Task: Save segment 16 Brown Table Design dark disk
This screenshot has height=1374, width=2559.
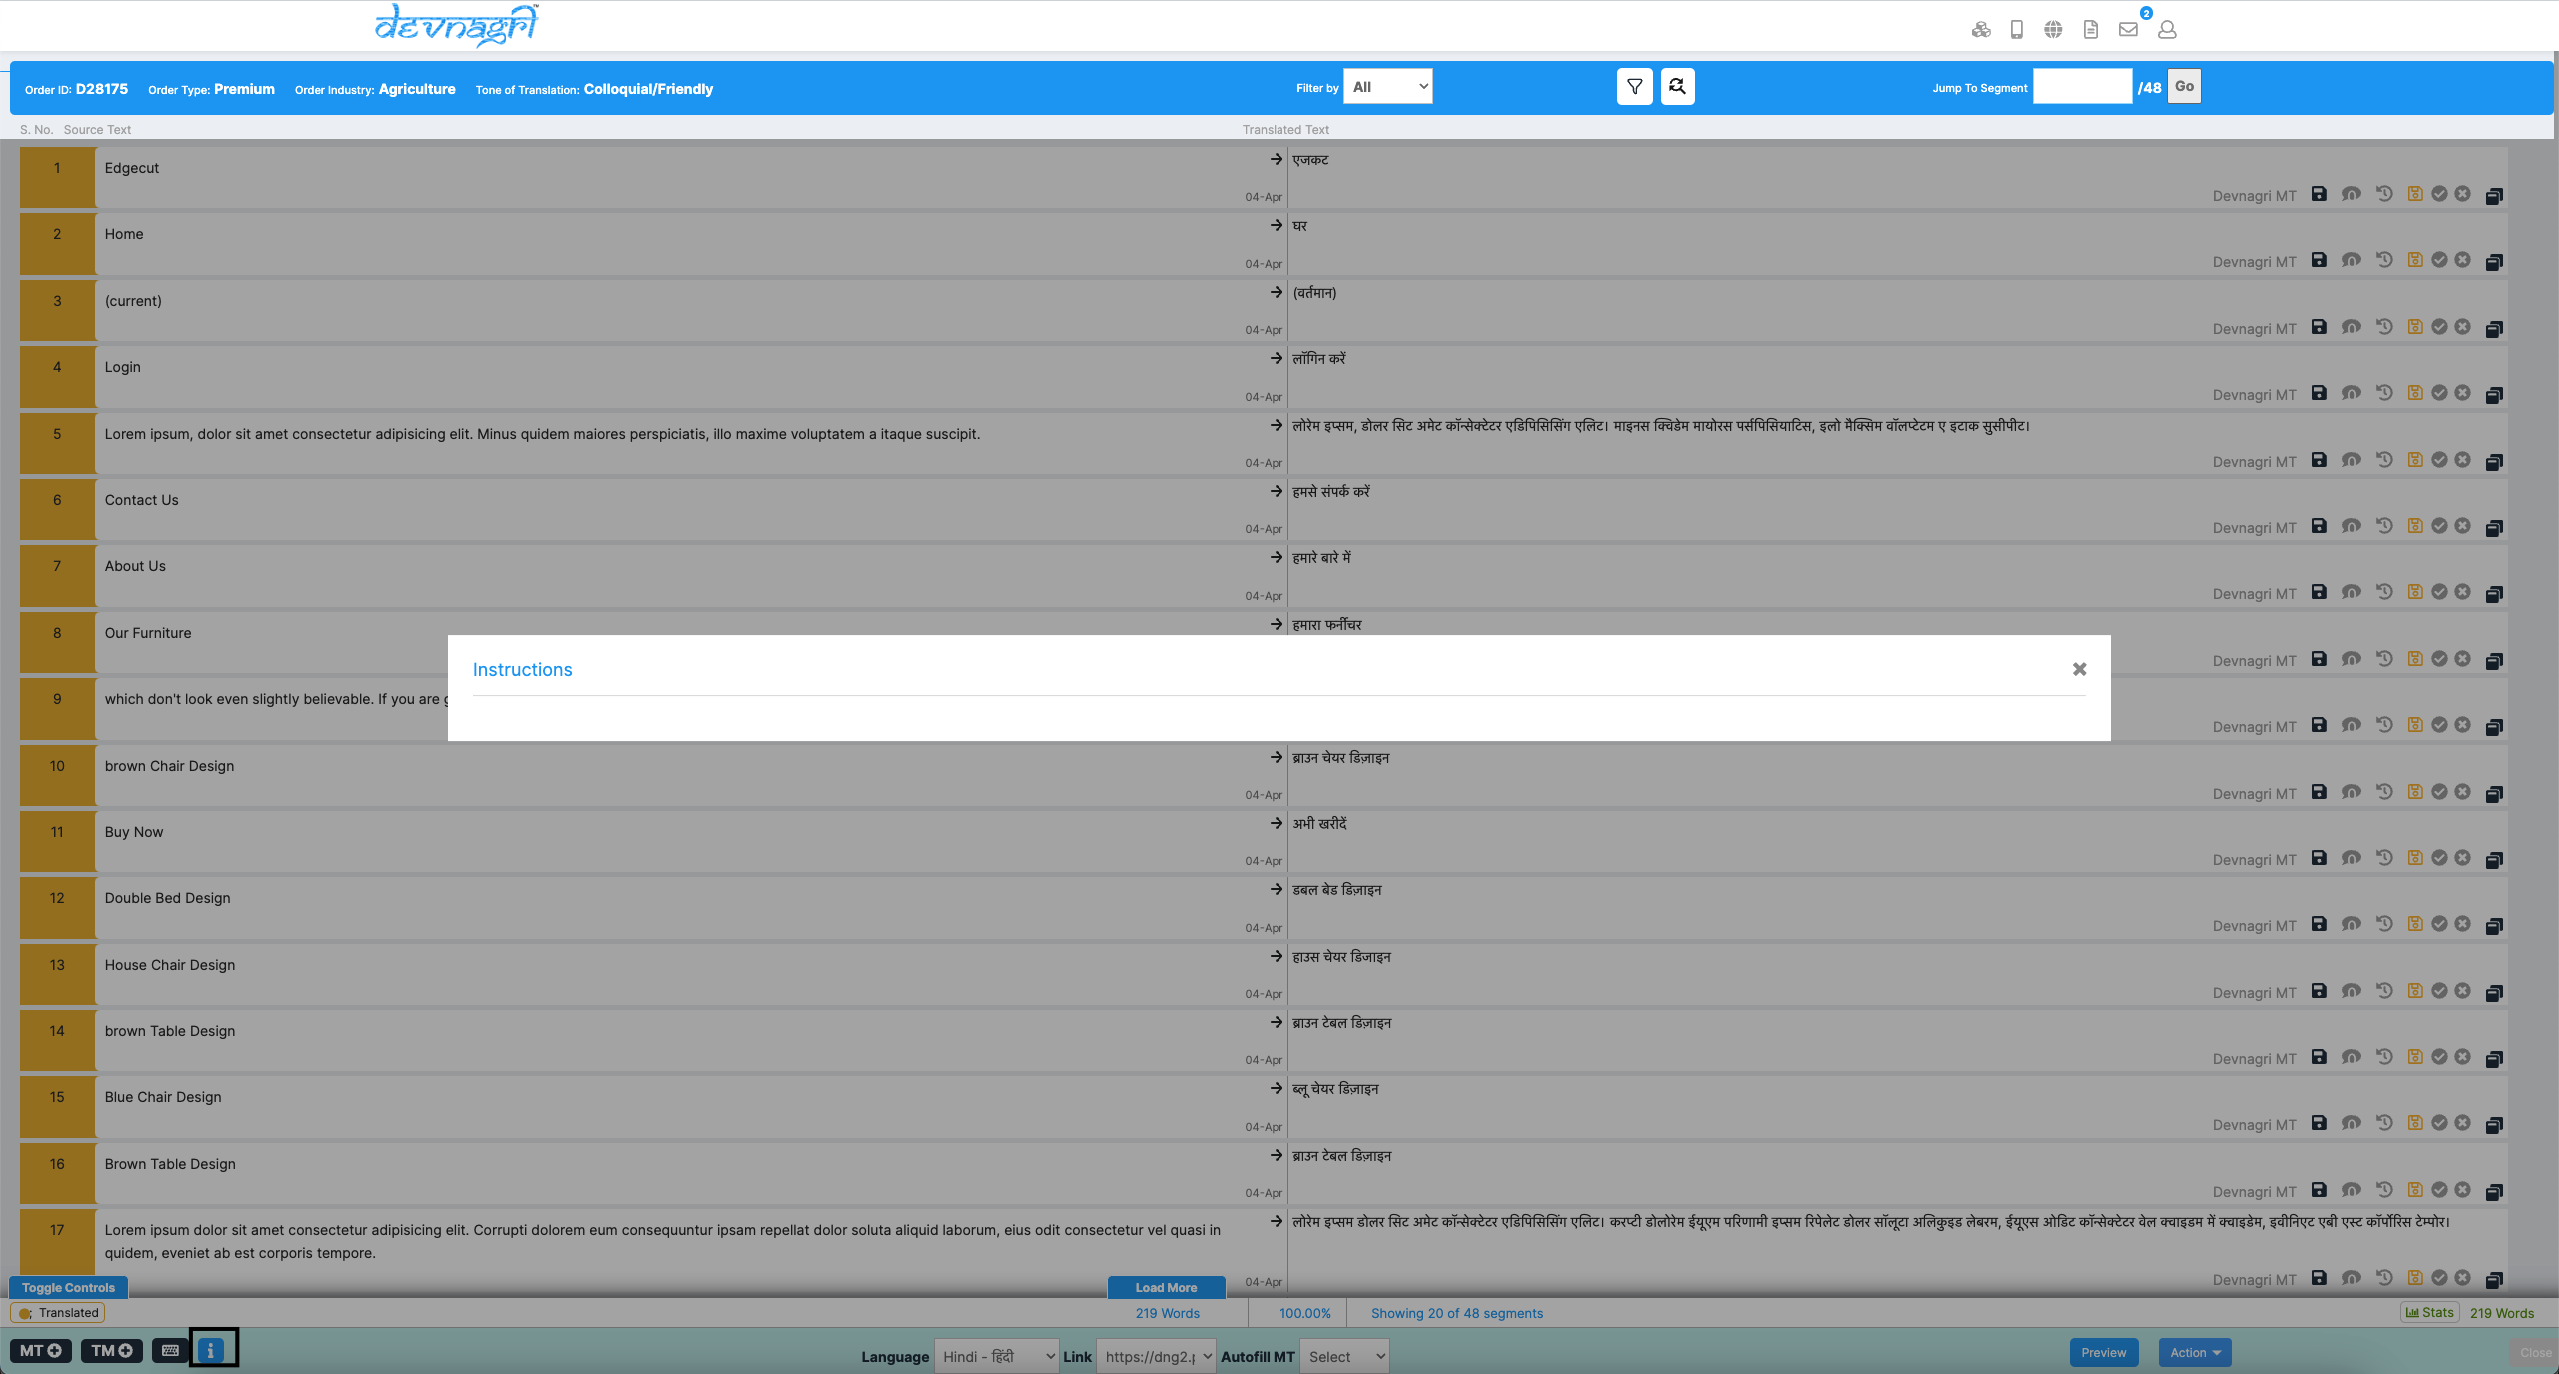Action: [x=2319, y=1190]
